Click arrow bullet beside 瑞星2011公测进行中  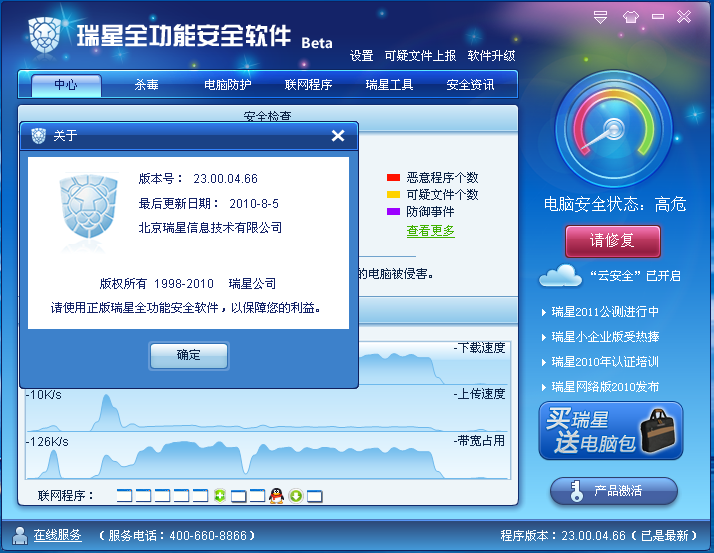[x=544, y=312]
